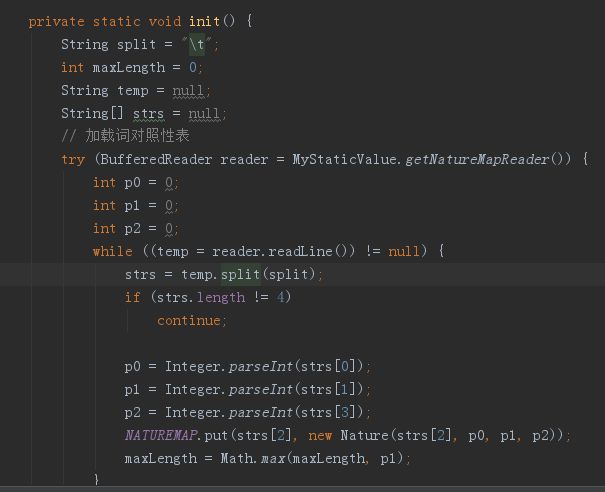
Task: Click temp in the String temp declaration
Action: [x=133, y=91]
